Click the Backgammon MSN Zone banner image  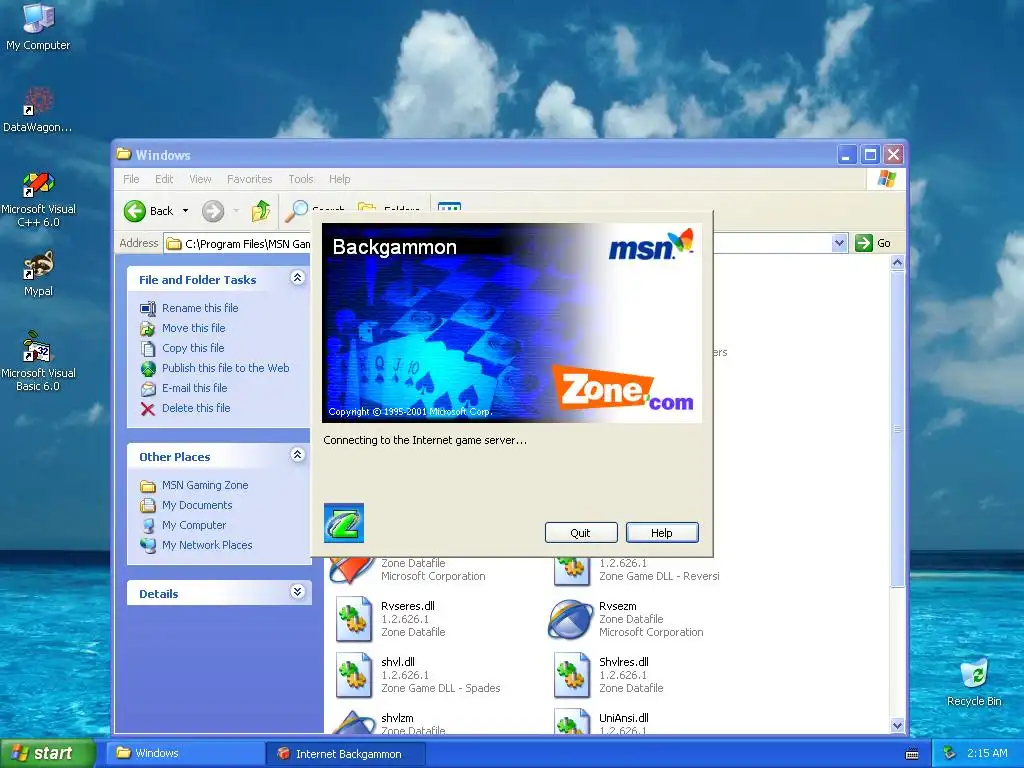[512, 323]
